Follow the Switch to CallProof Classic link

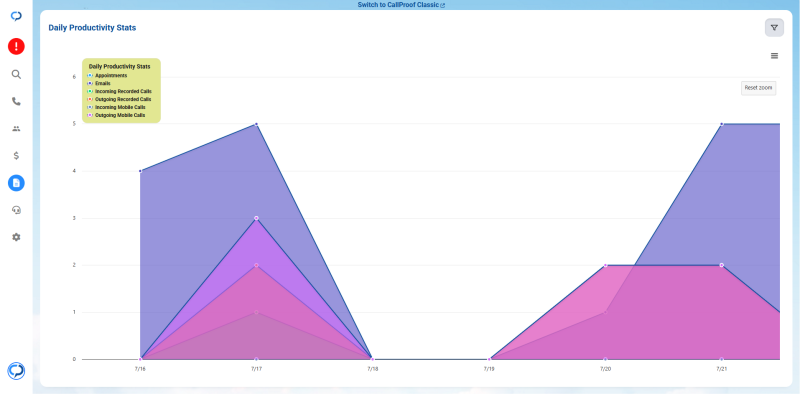click(x=401, y=5)
